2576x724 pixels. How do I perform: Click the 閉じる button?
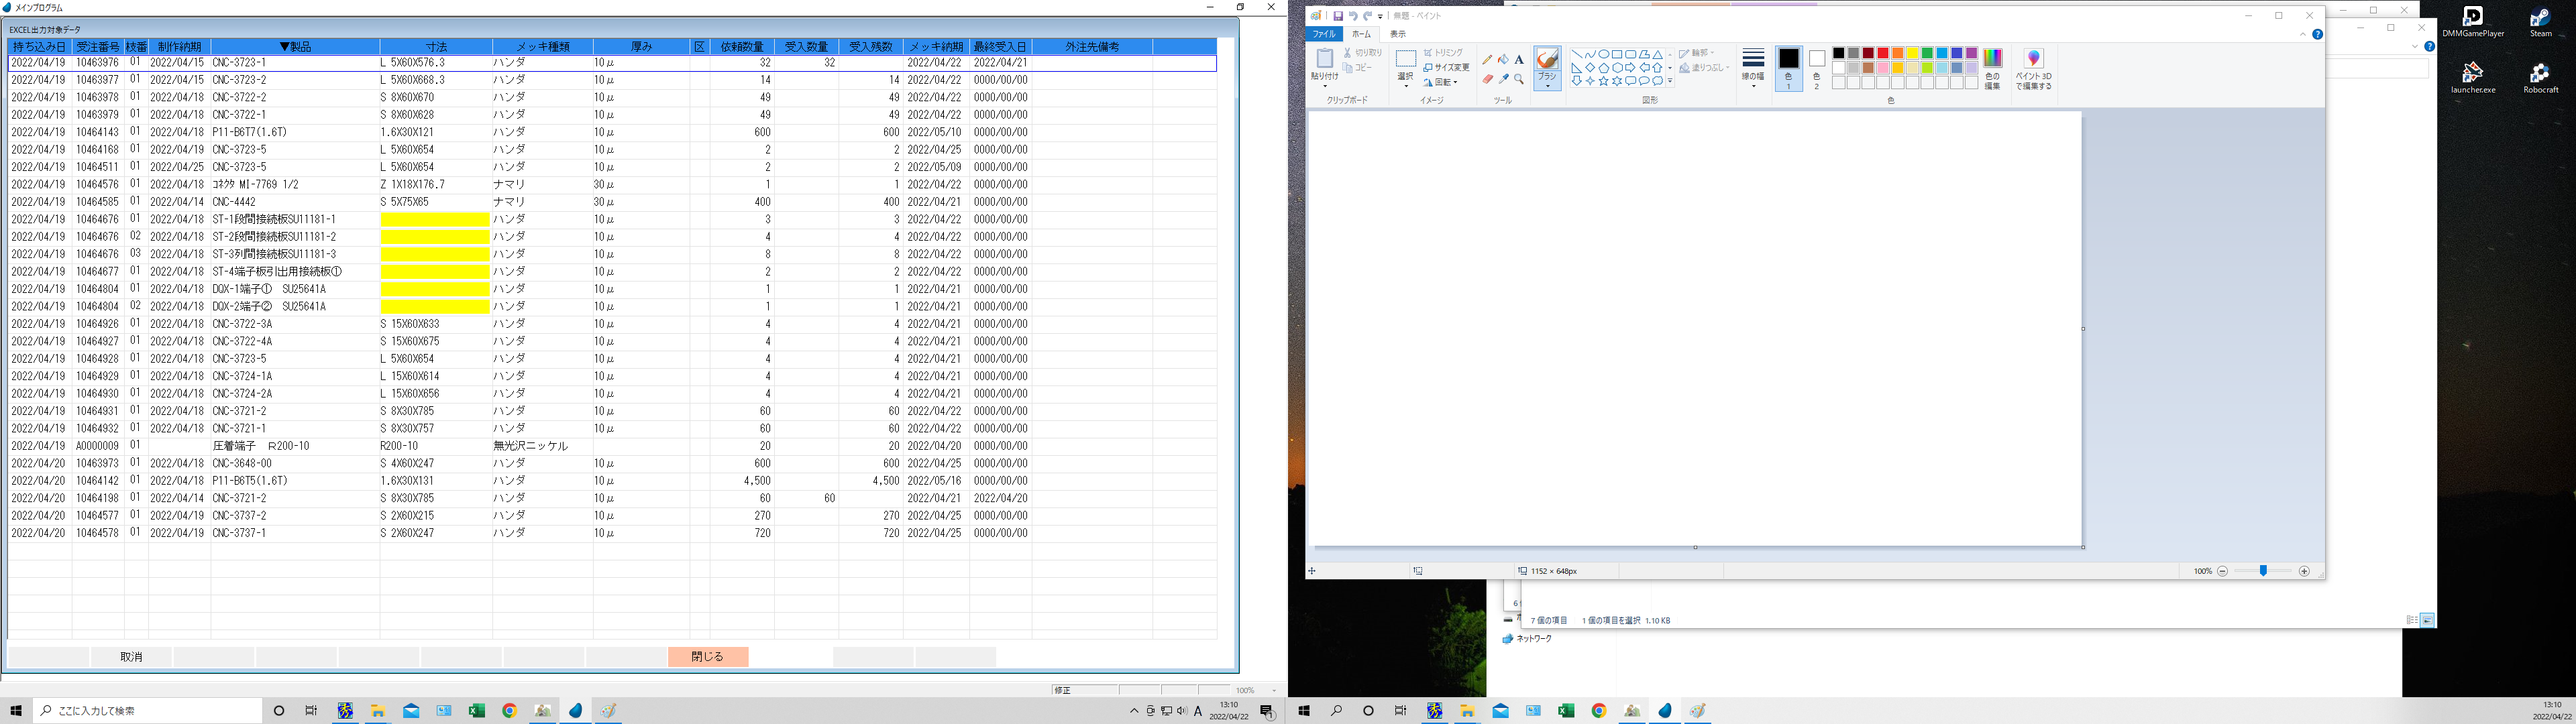[x=707, y=657]
